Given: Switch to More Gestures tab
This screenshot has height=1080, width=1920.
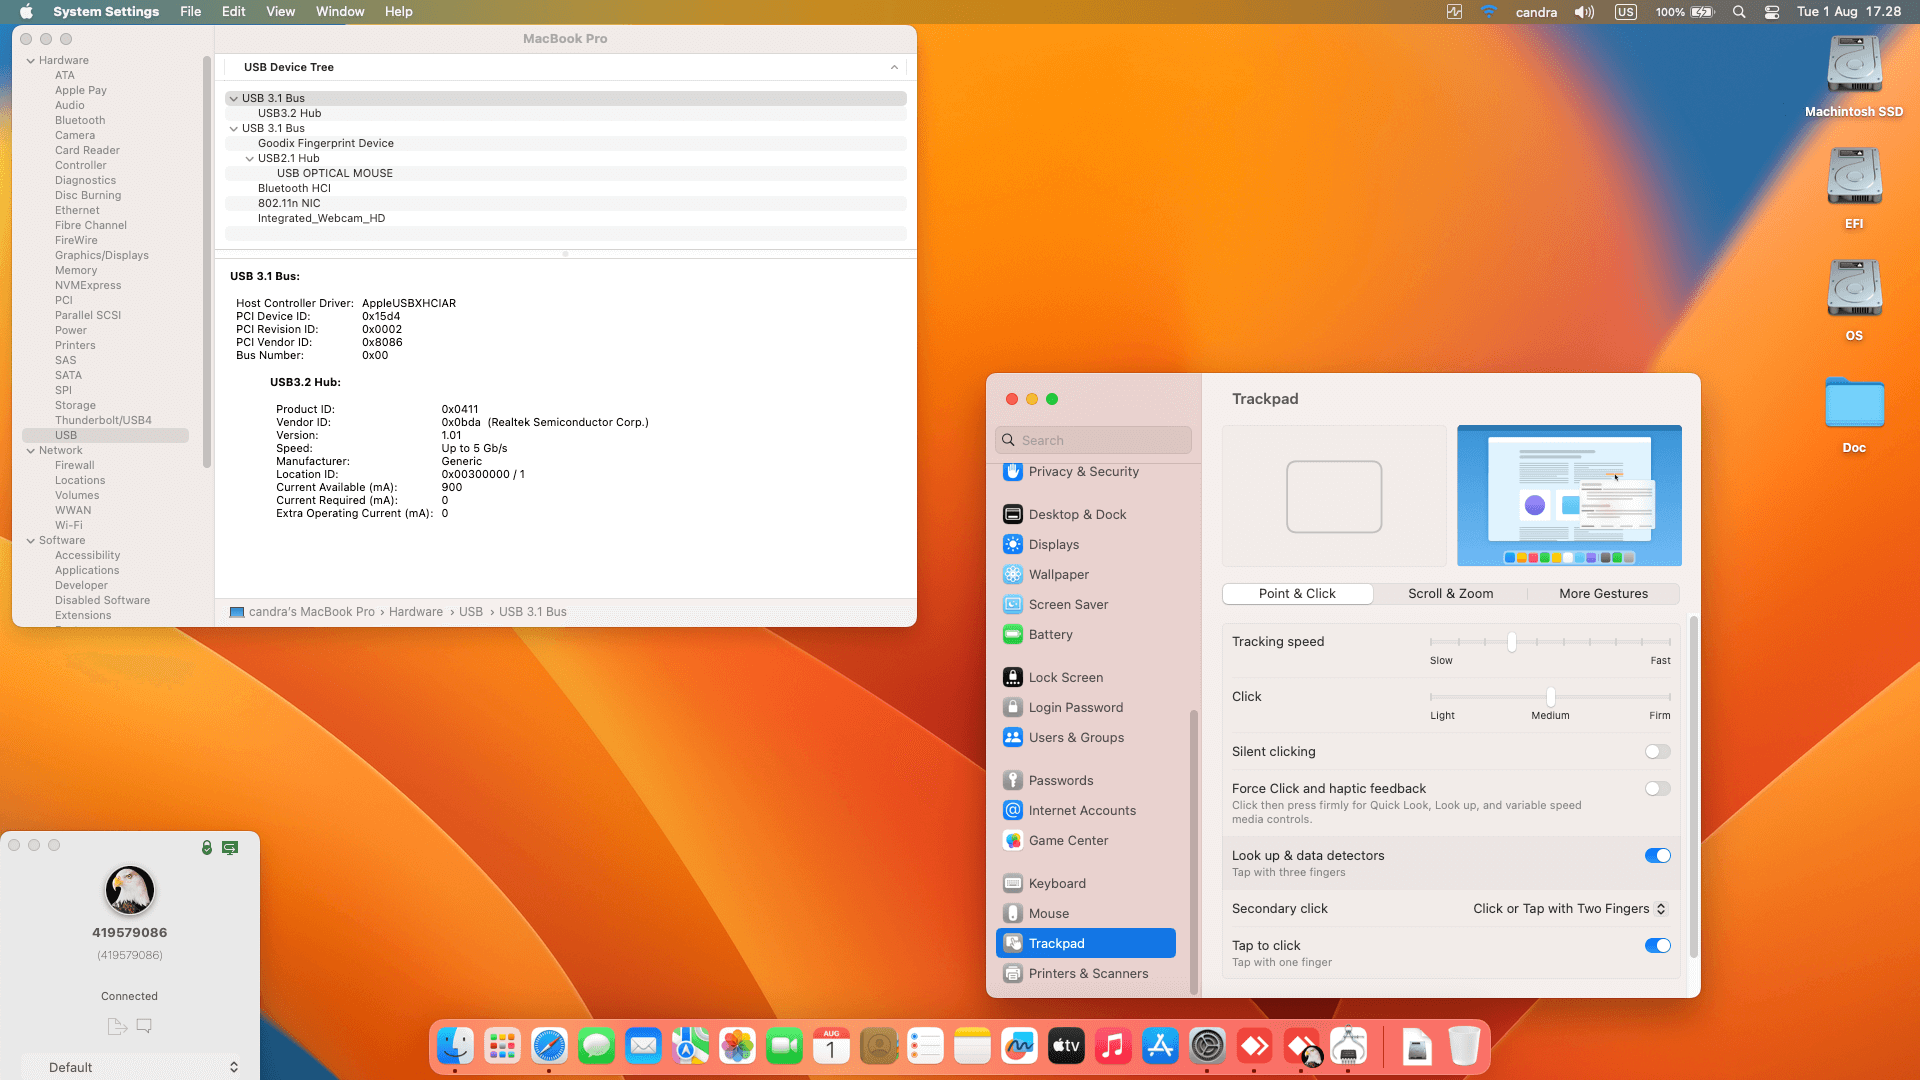Looking at the screenshot, I should pyautogui.click(x=1603, y=593).
